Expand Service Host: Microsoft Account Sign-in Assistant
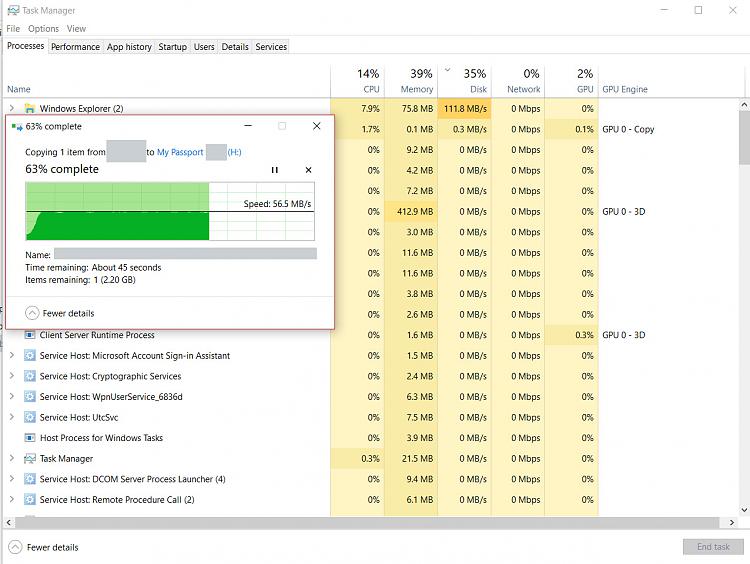 click(x=12, y=355)
